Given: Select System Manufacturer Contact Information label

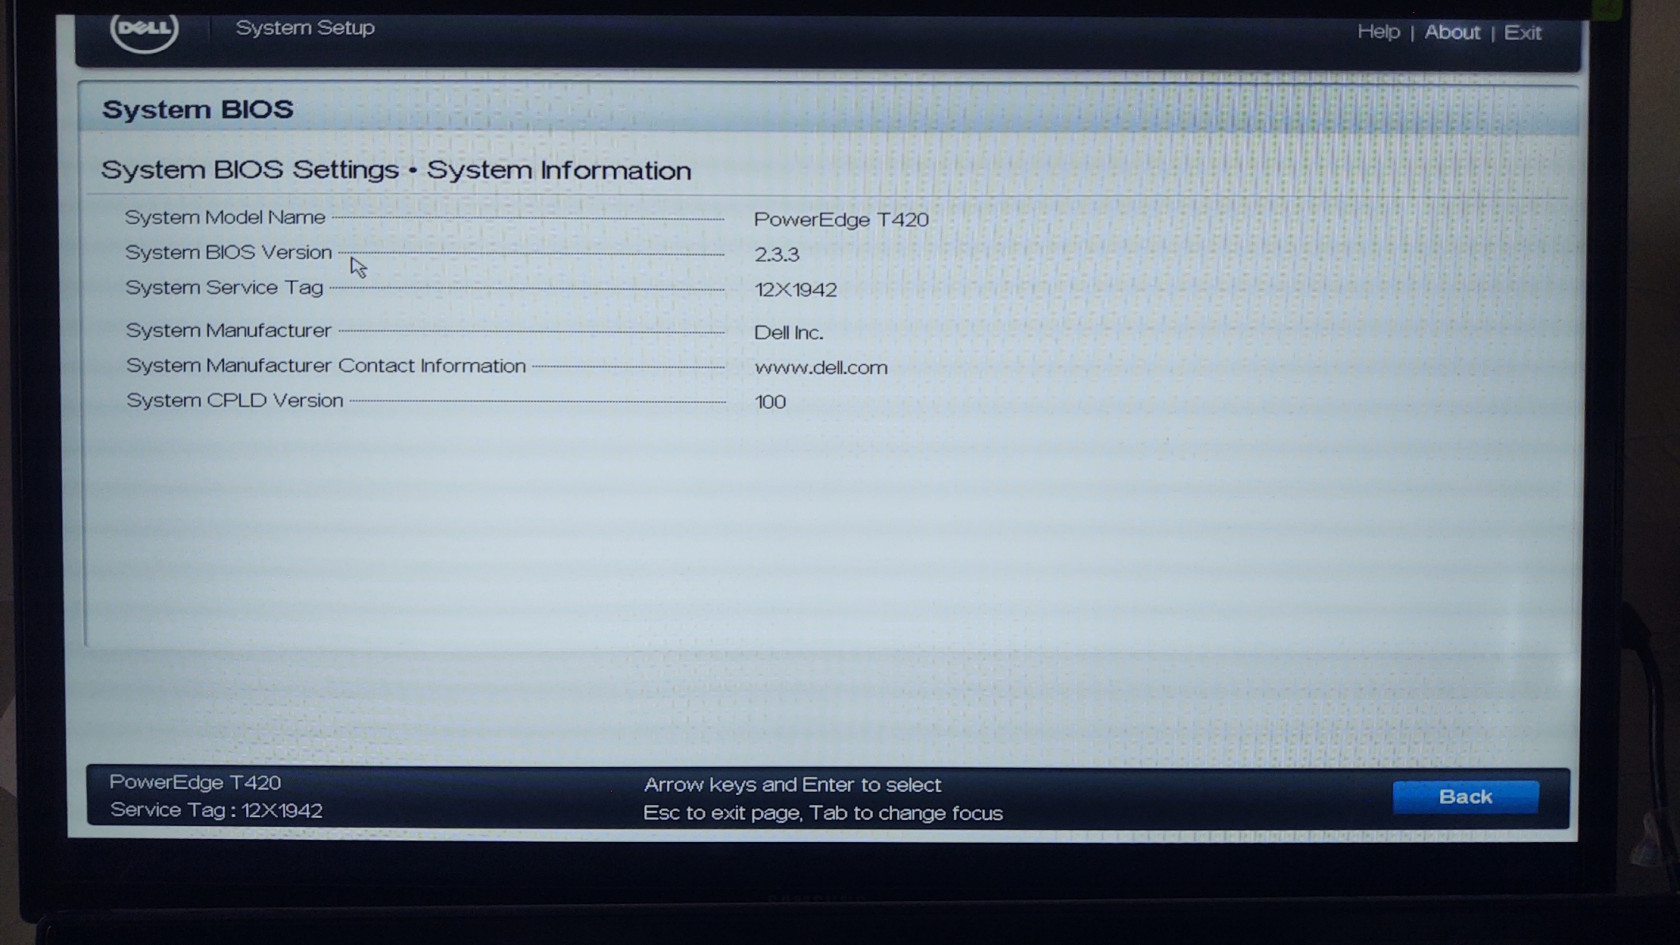Looking at the screenshot, I should click(x=326, y=366).
